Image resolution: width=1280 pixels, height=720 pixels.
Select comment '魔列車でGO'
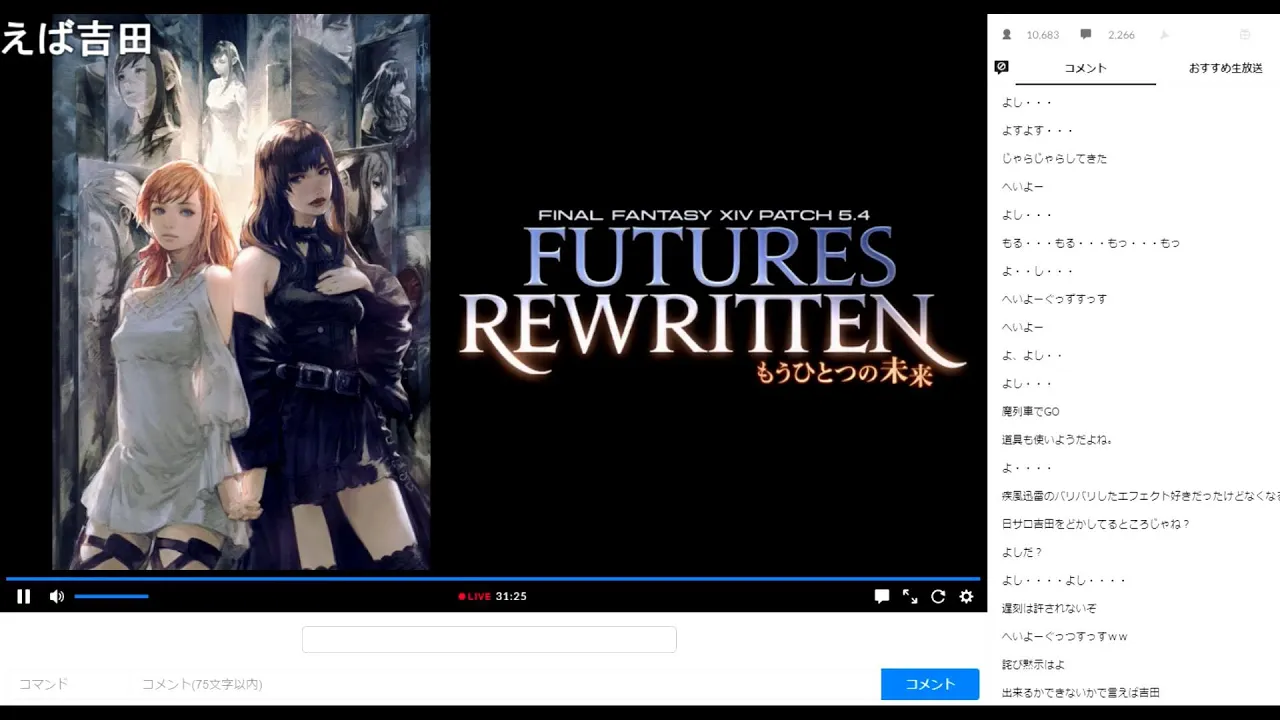pos(1030,412)
